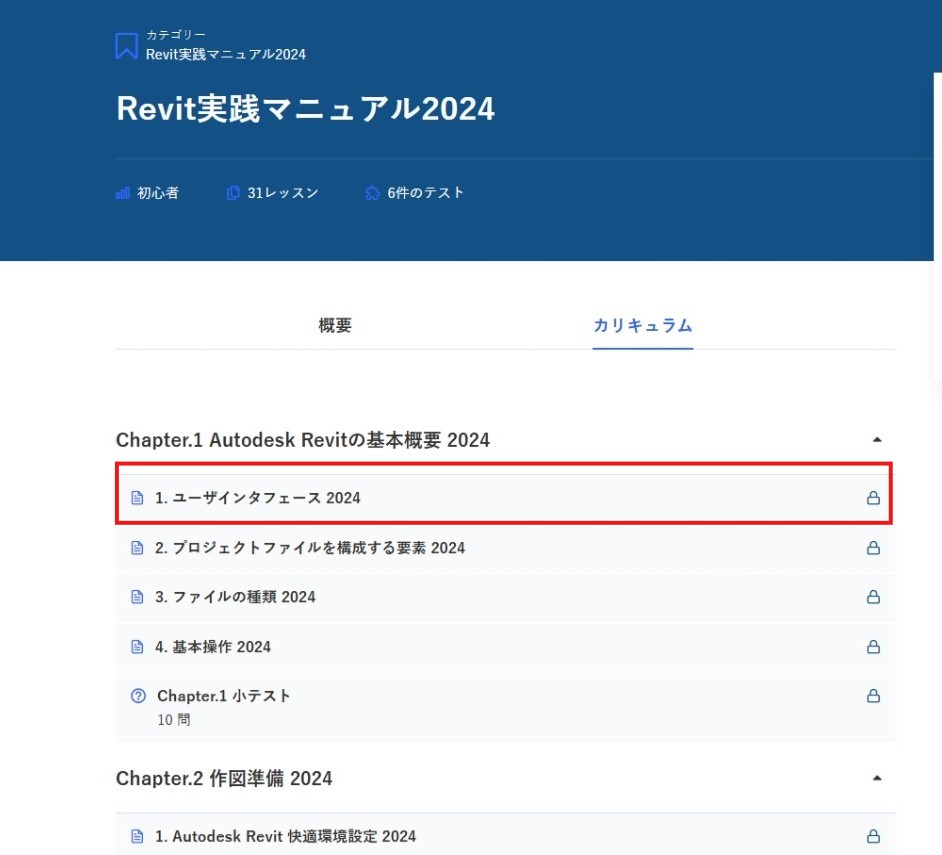Viewport: 942px width, 855px height.
Task: Click the 初心者 level bar-chart icon
Action: pos(123,193)
